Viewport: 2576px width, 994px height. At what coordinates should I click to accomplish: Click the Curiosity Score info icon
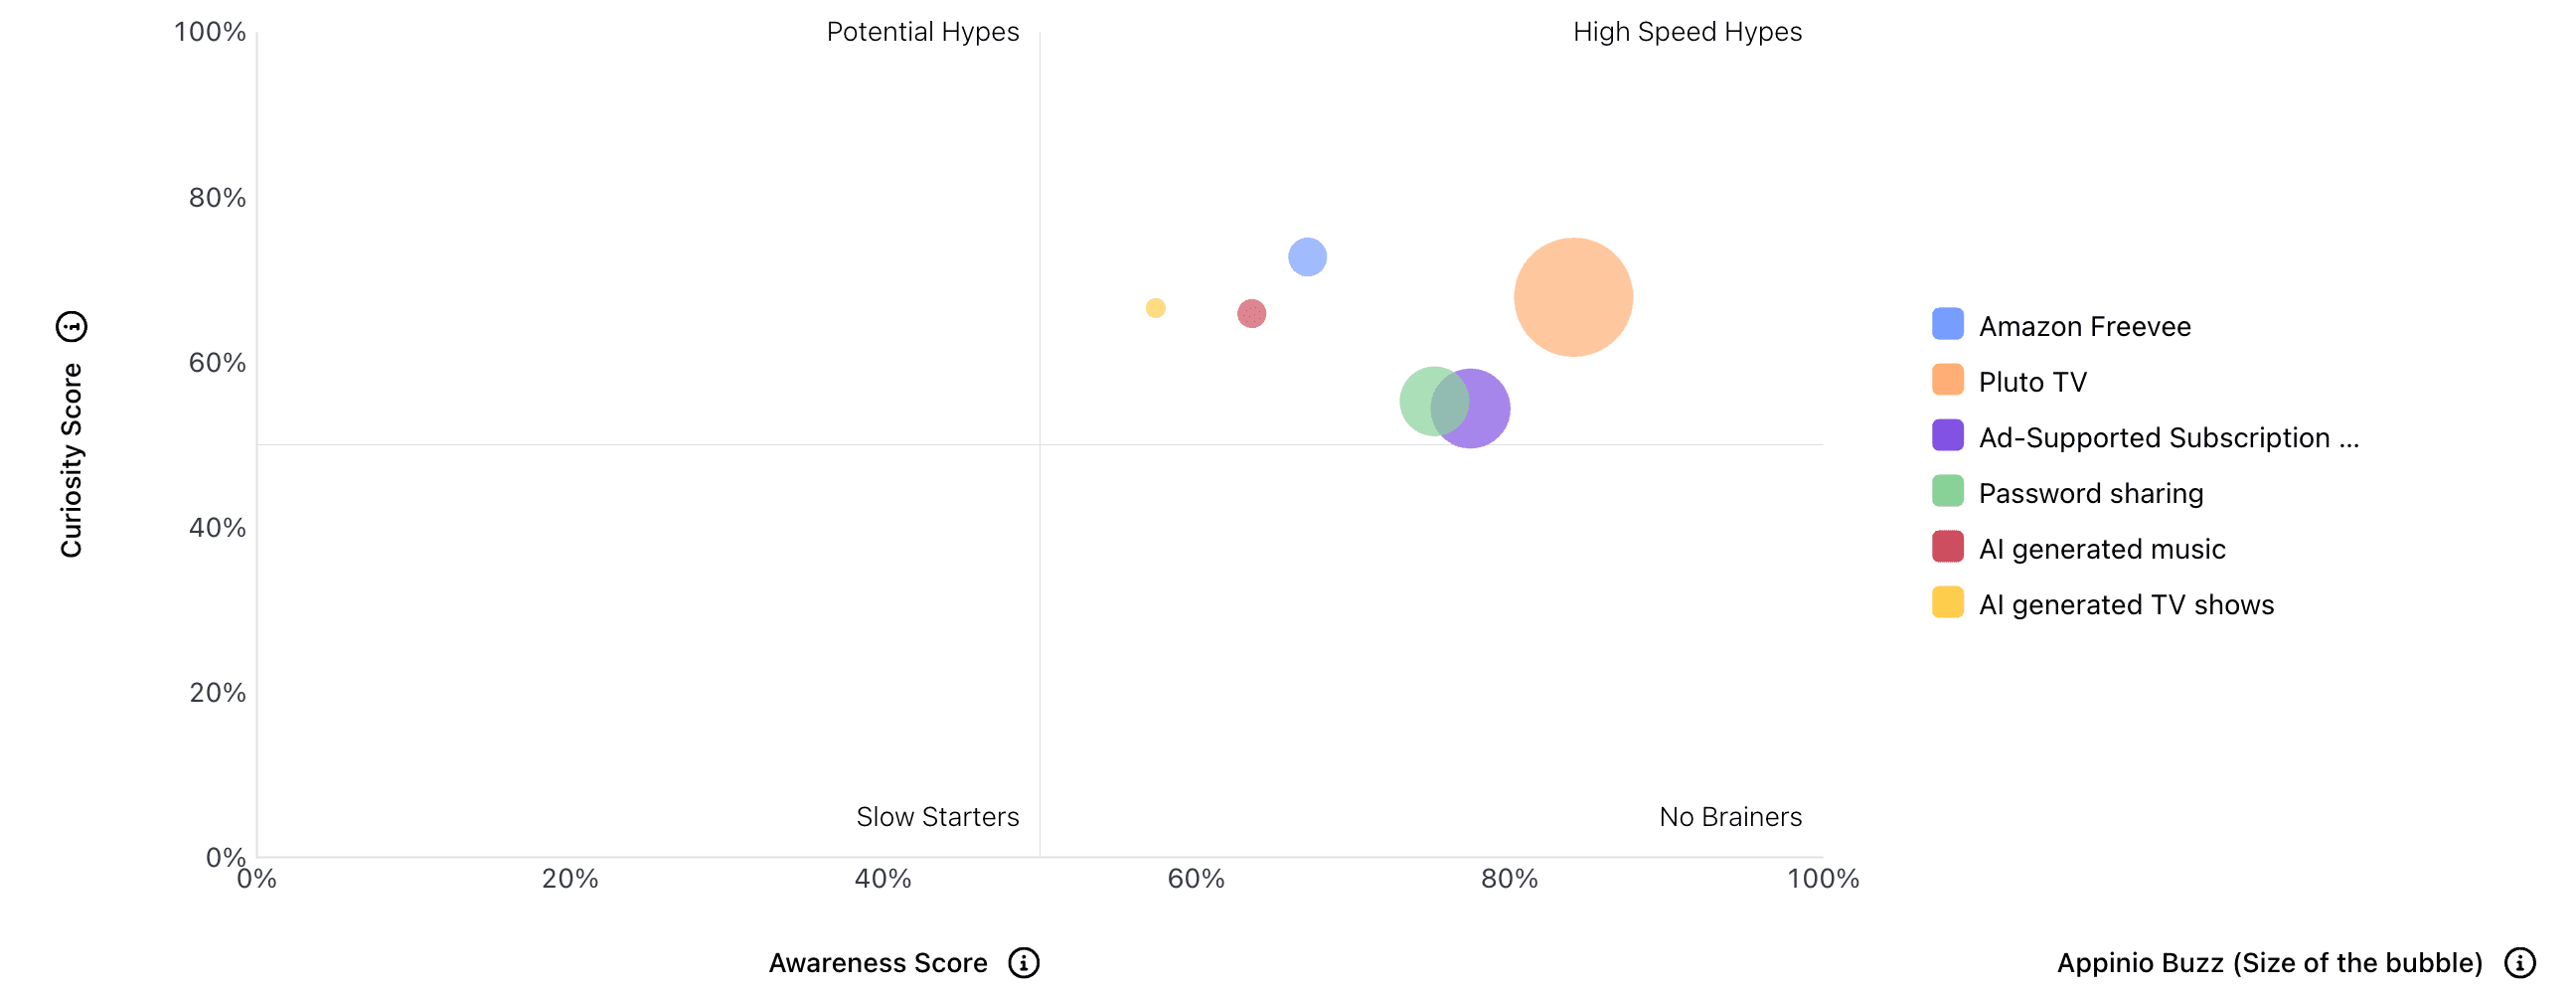(x=71, y=326)
